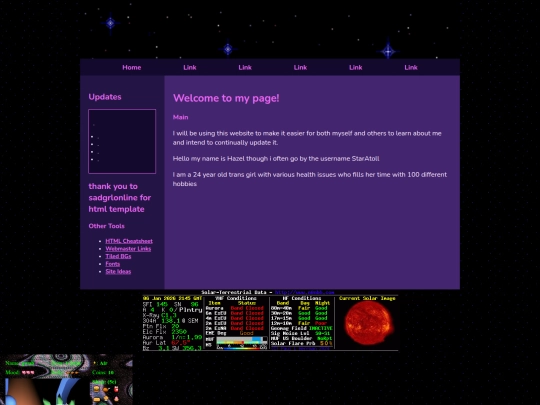540x405 pixels.
Task: Click inside the Updates list box
Action: point(122,141)
